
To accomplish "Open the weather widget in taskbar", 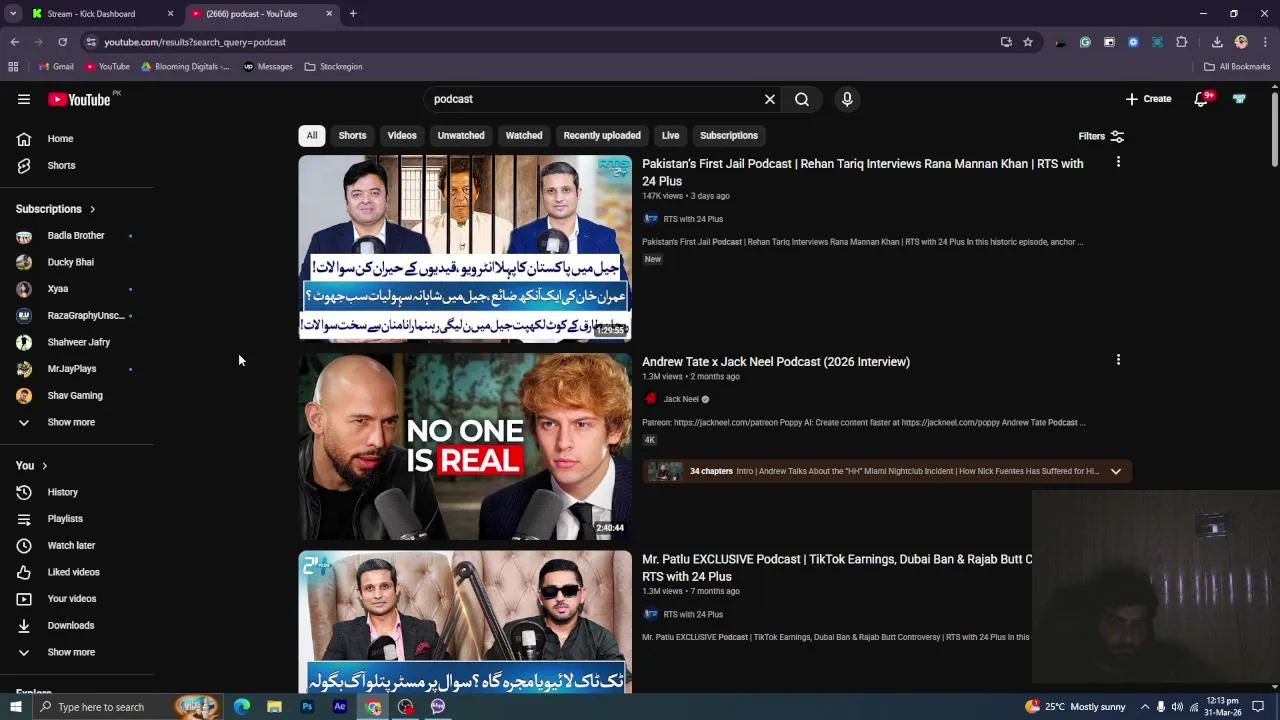I will click(x=1075, y=707).
